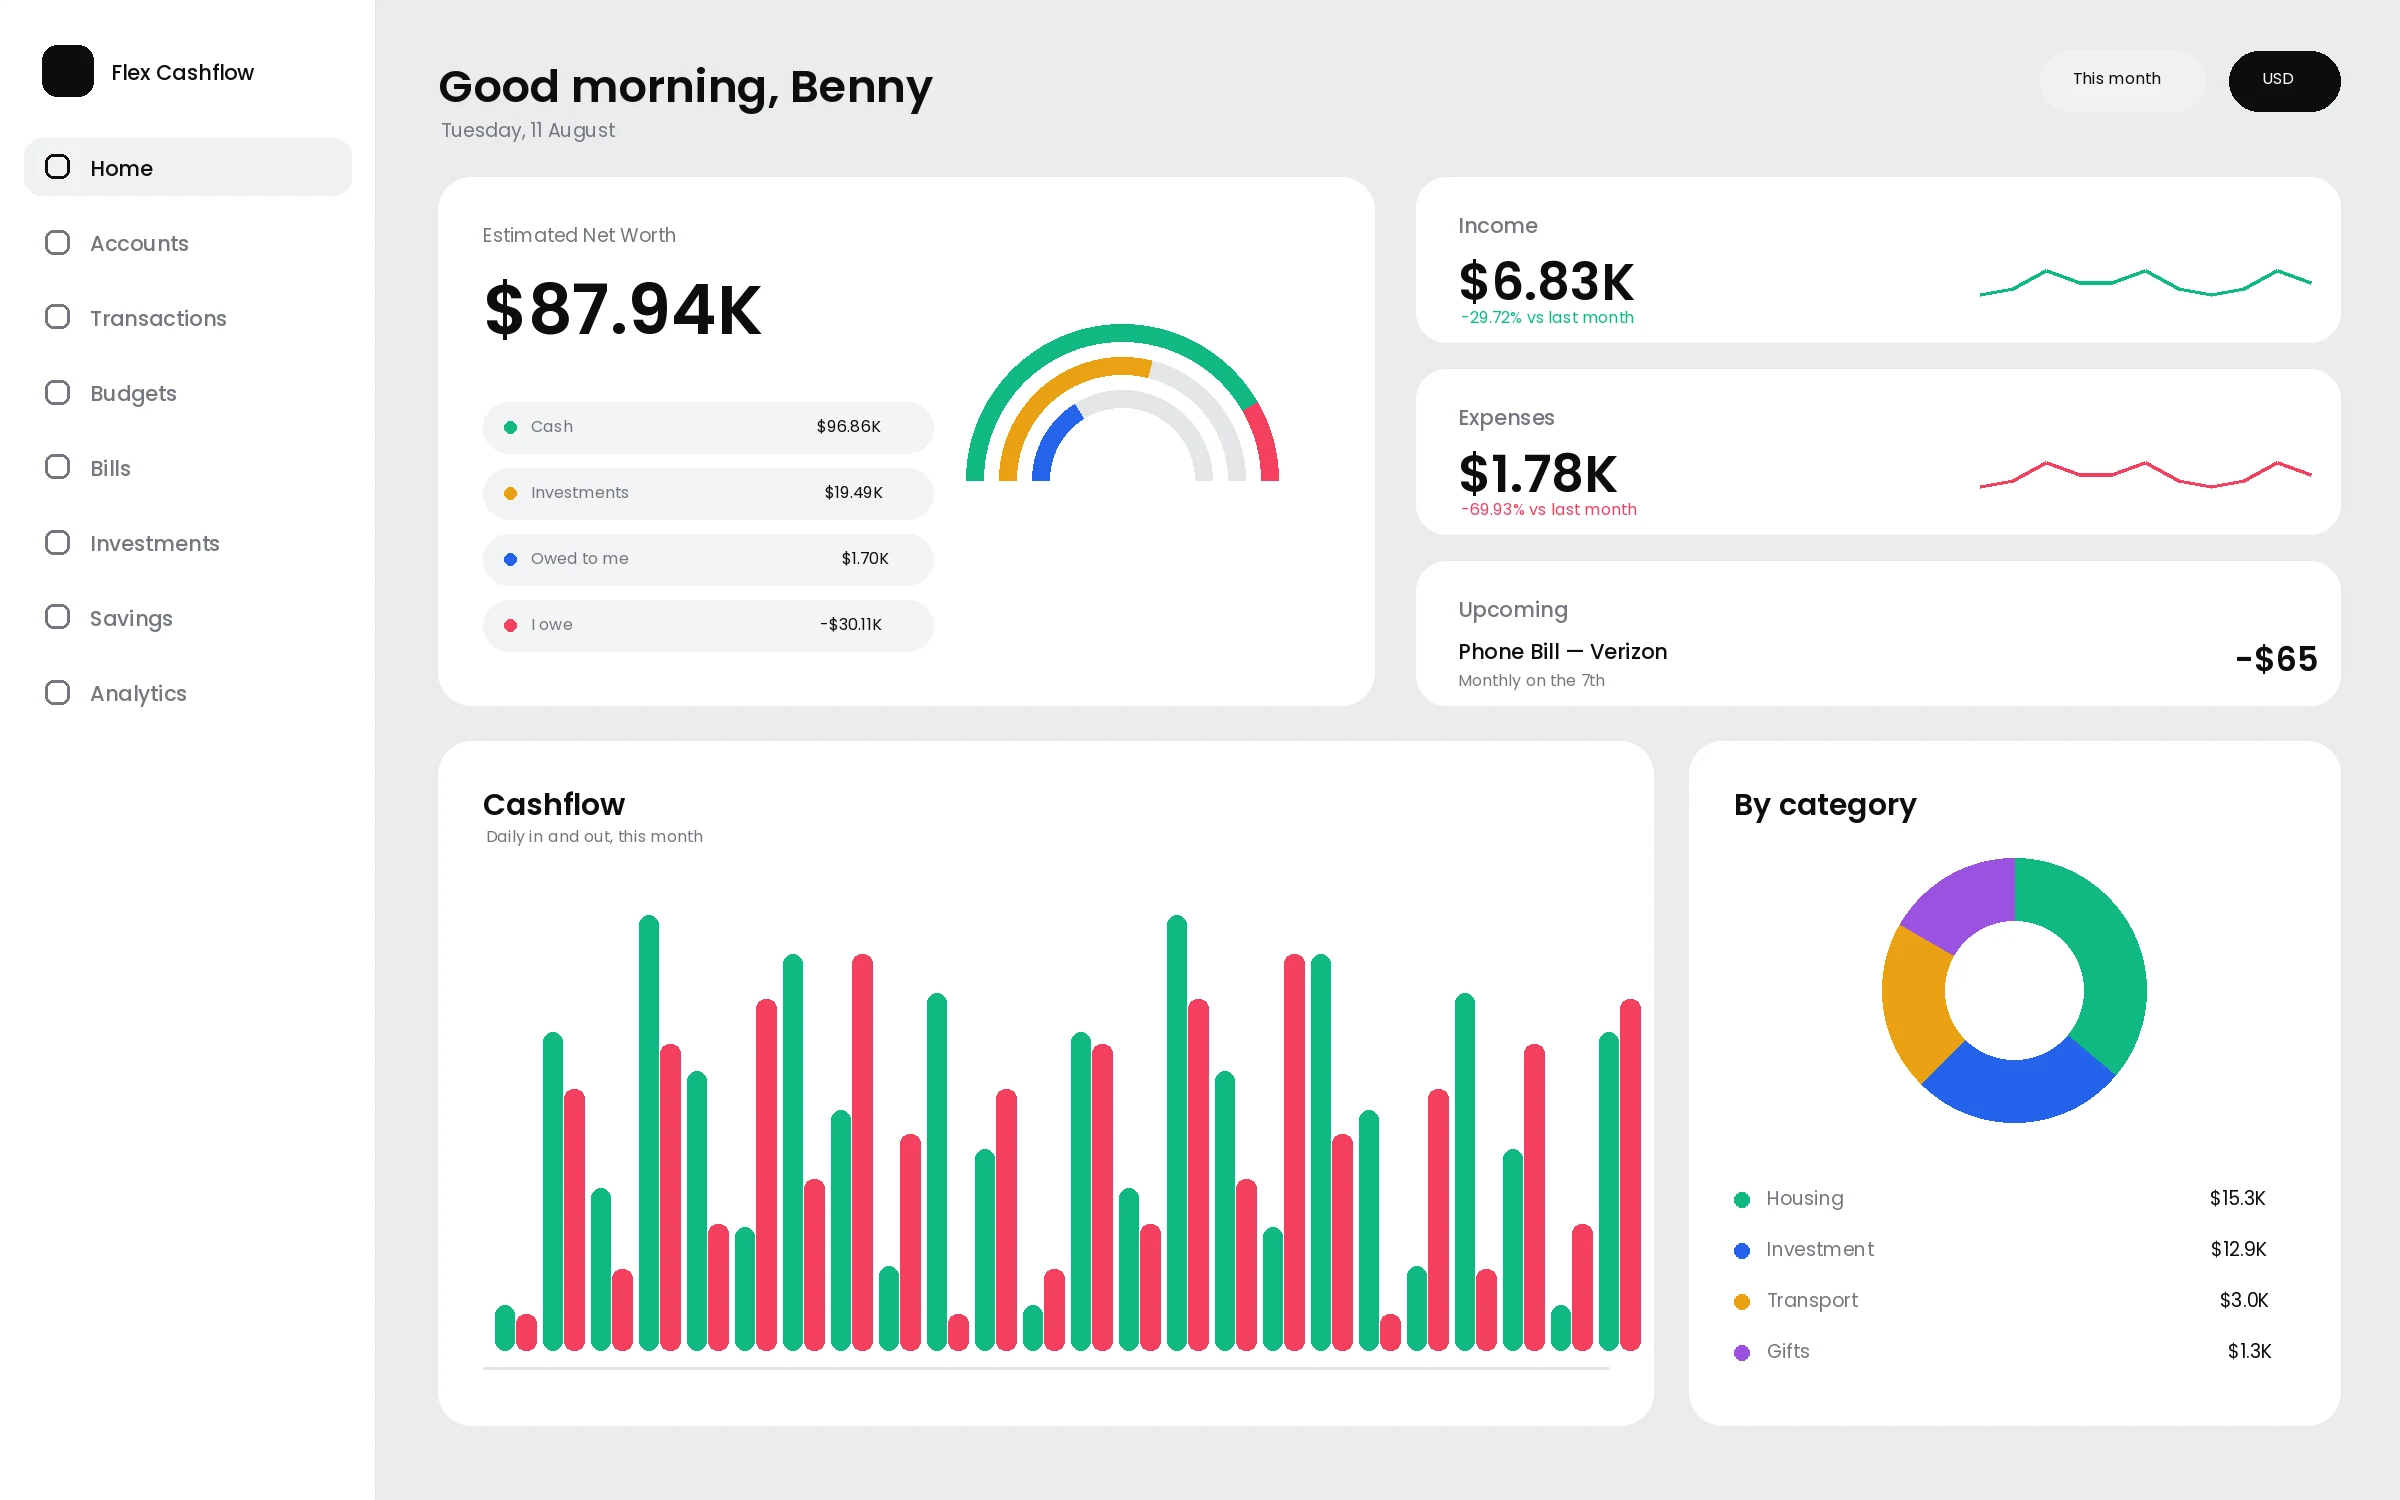2400x1500 pixels.
Task: Open the This month period selector
Action: tap(2121, 80)
